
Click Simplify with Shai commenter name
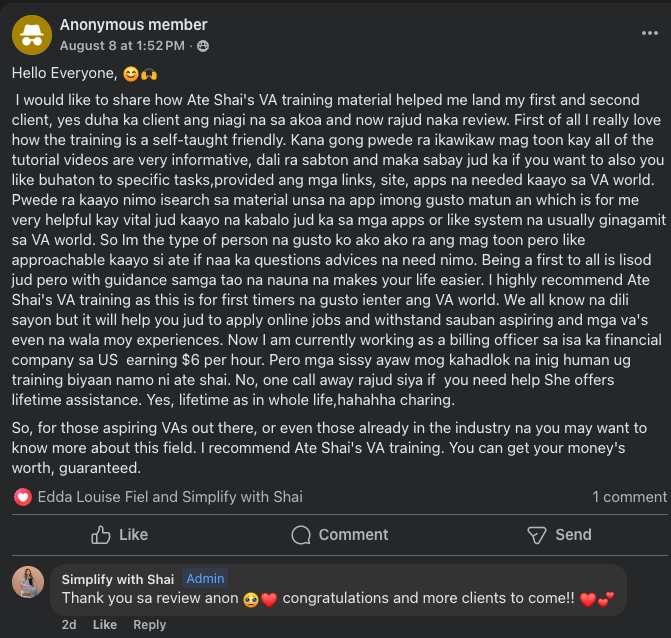click(x=119, y=578)
